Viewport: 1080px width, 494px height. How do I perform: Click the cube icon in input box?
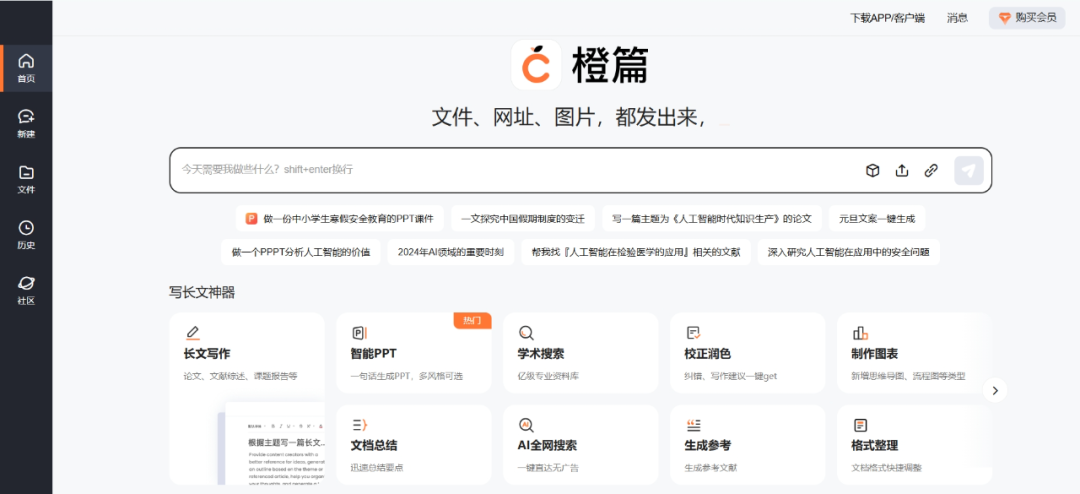[x=873, y=171]
